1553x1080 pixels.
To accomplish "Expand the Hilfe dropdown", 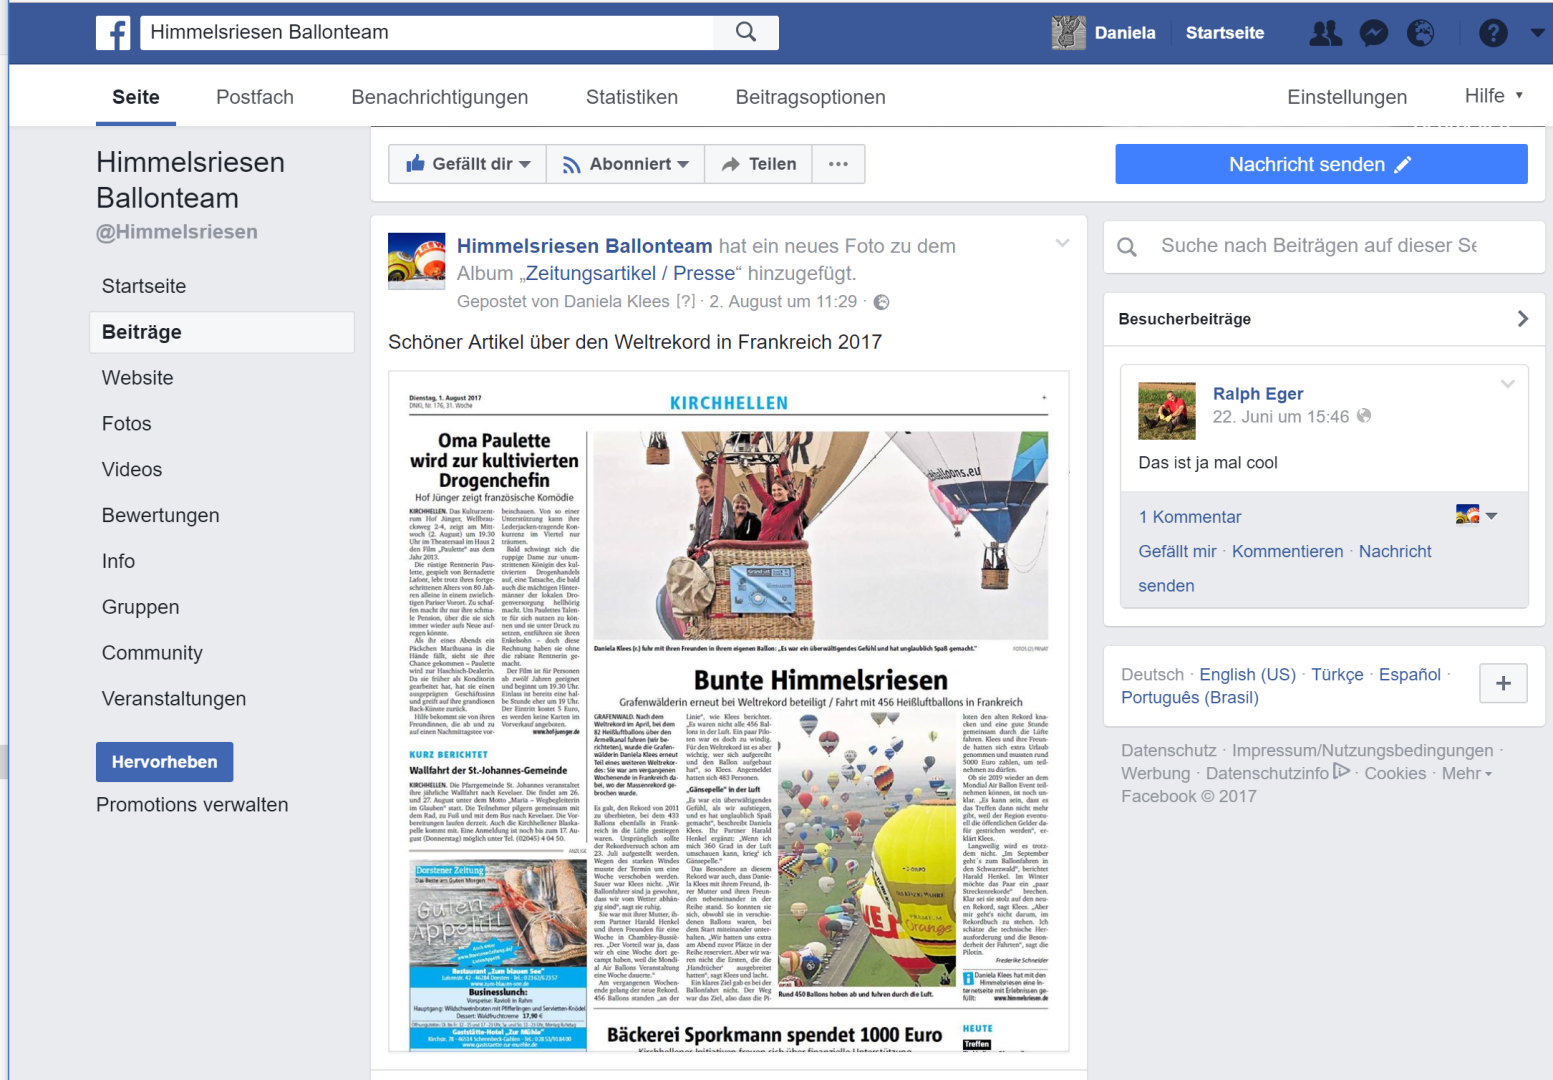I will 1494,96.
